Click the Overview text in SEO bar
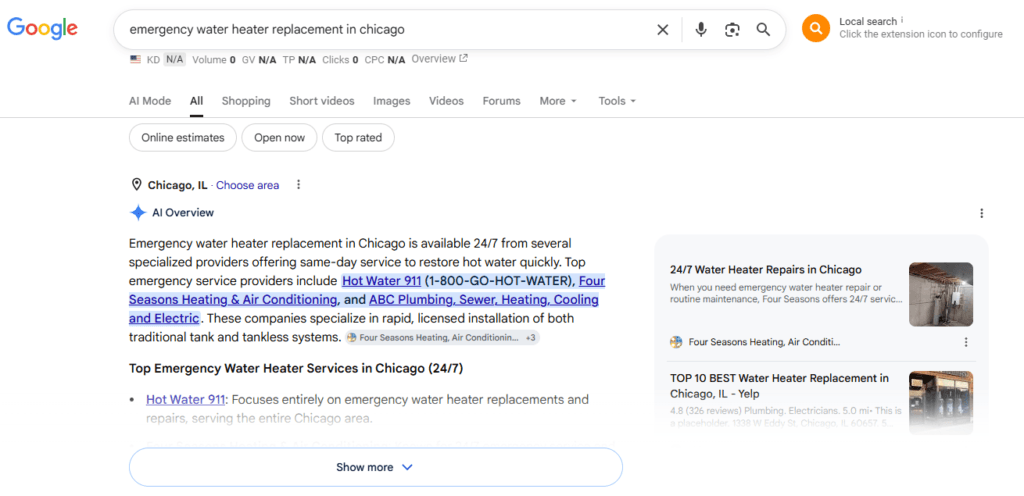Screen dimensions: 1024x496 coord(434,59)
